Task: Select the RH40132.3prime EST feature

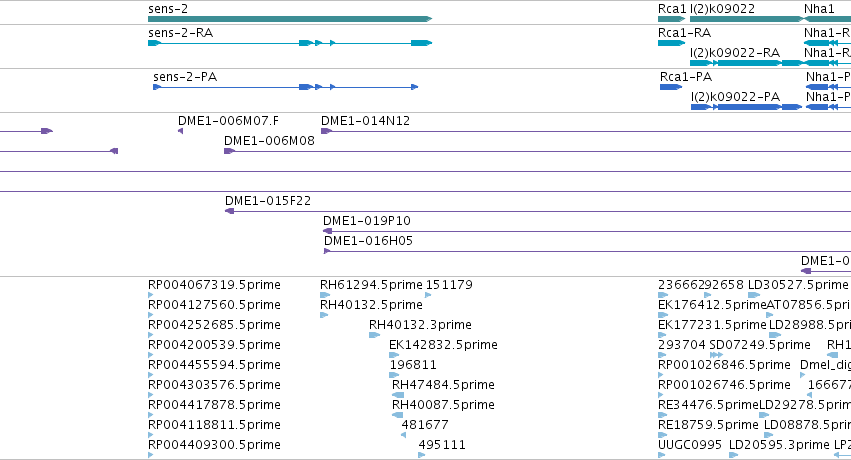Action: (x=374, y=335)
